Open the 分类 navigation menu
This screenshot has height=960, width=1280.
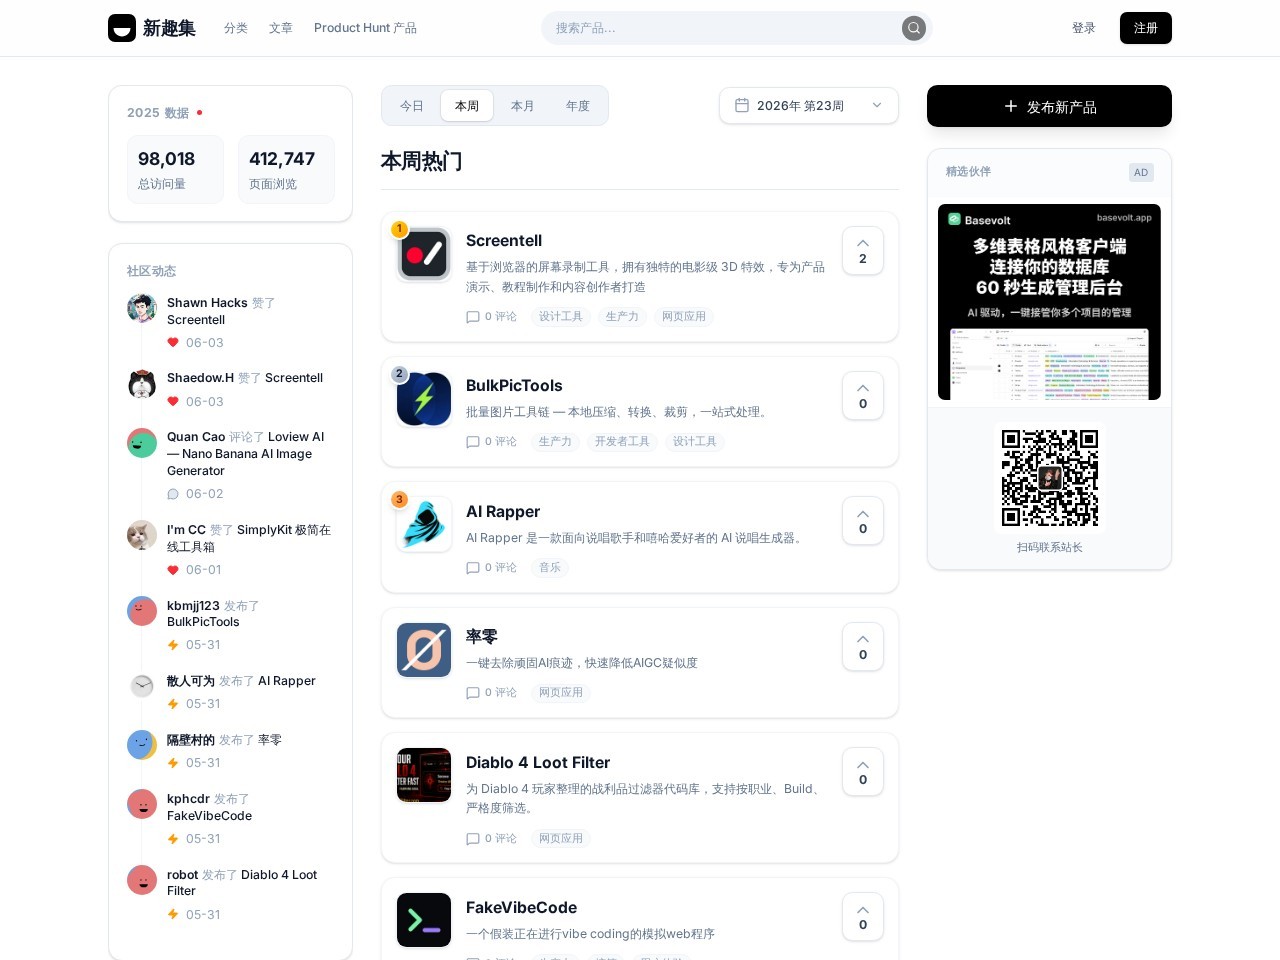point(236,28)
